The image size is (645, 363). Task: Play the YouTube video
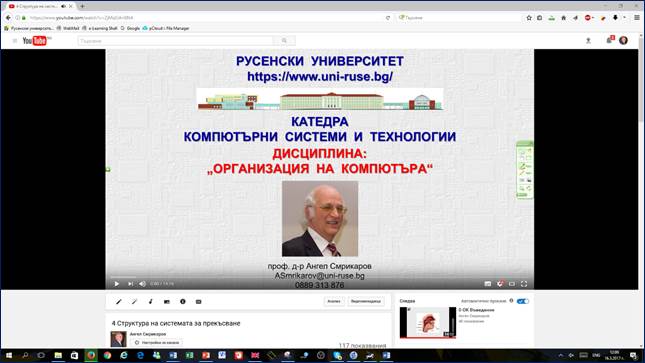[x=117, y=284]
